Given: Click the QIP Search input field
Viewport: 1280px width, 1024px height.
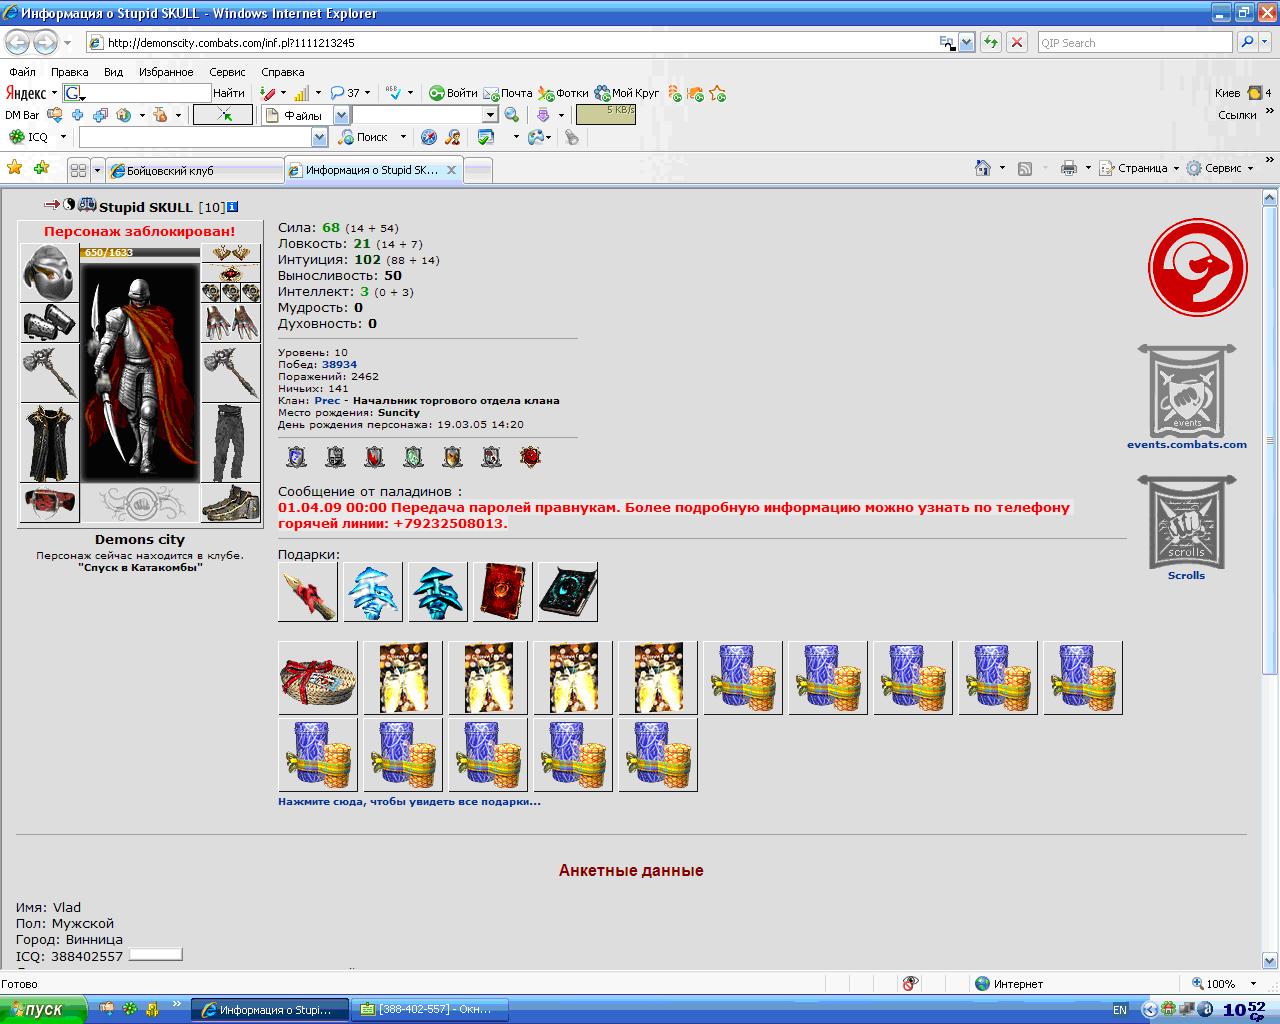Looking at the screenshot, I should (1134, 43).
